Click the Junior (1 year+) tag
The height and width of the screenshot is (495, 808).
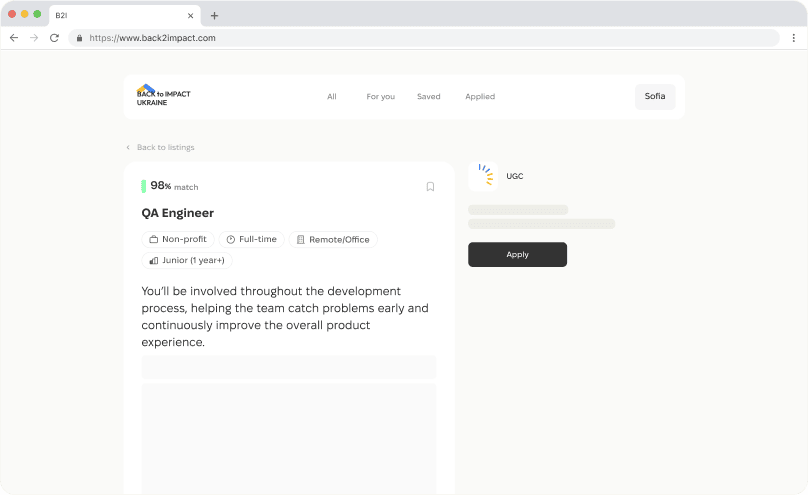point(187,261)
